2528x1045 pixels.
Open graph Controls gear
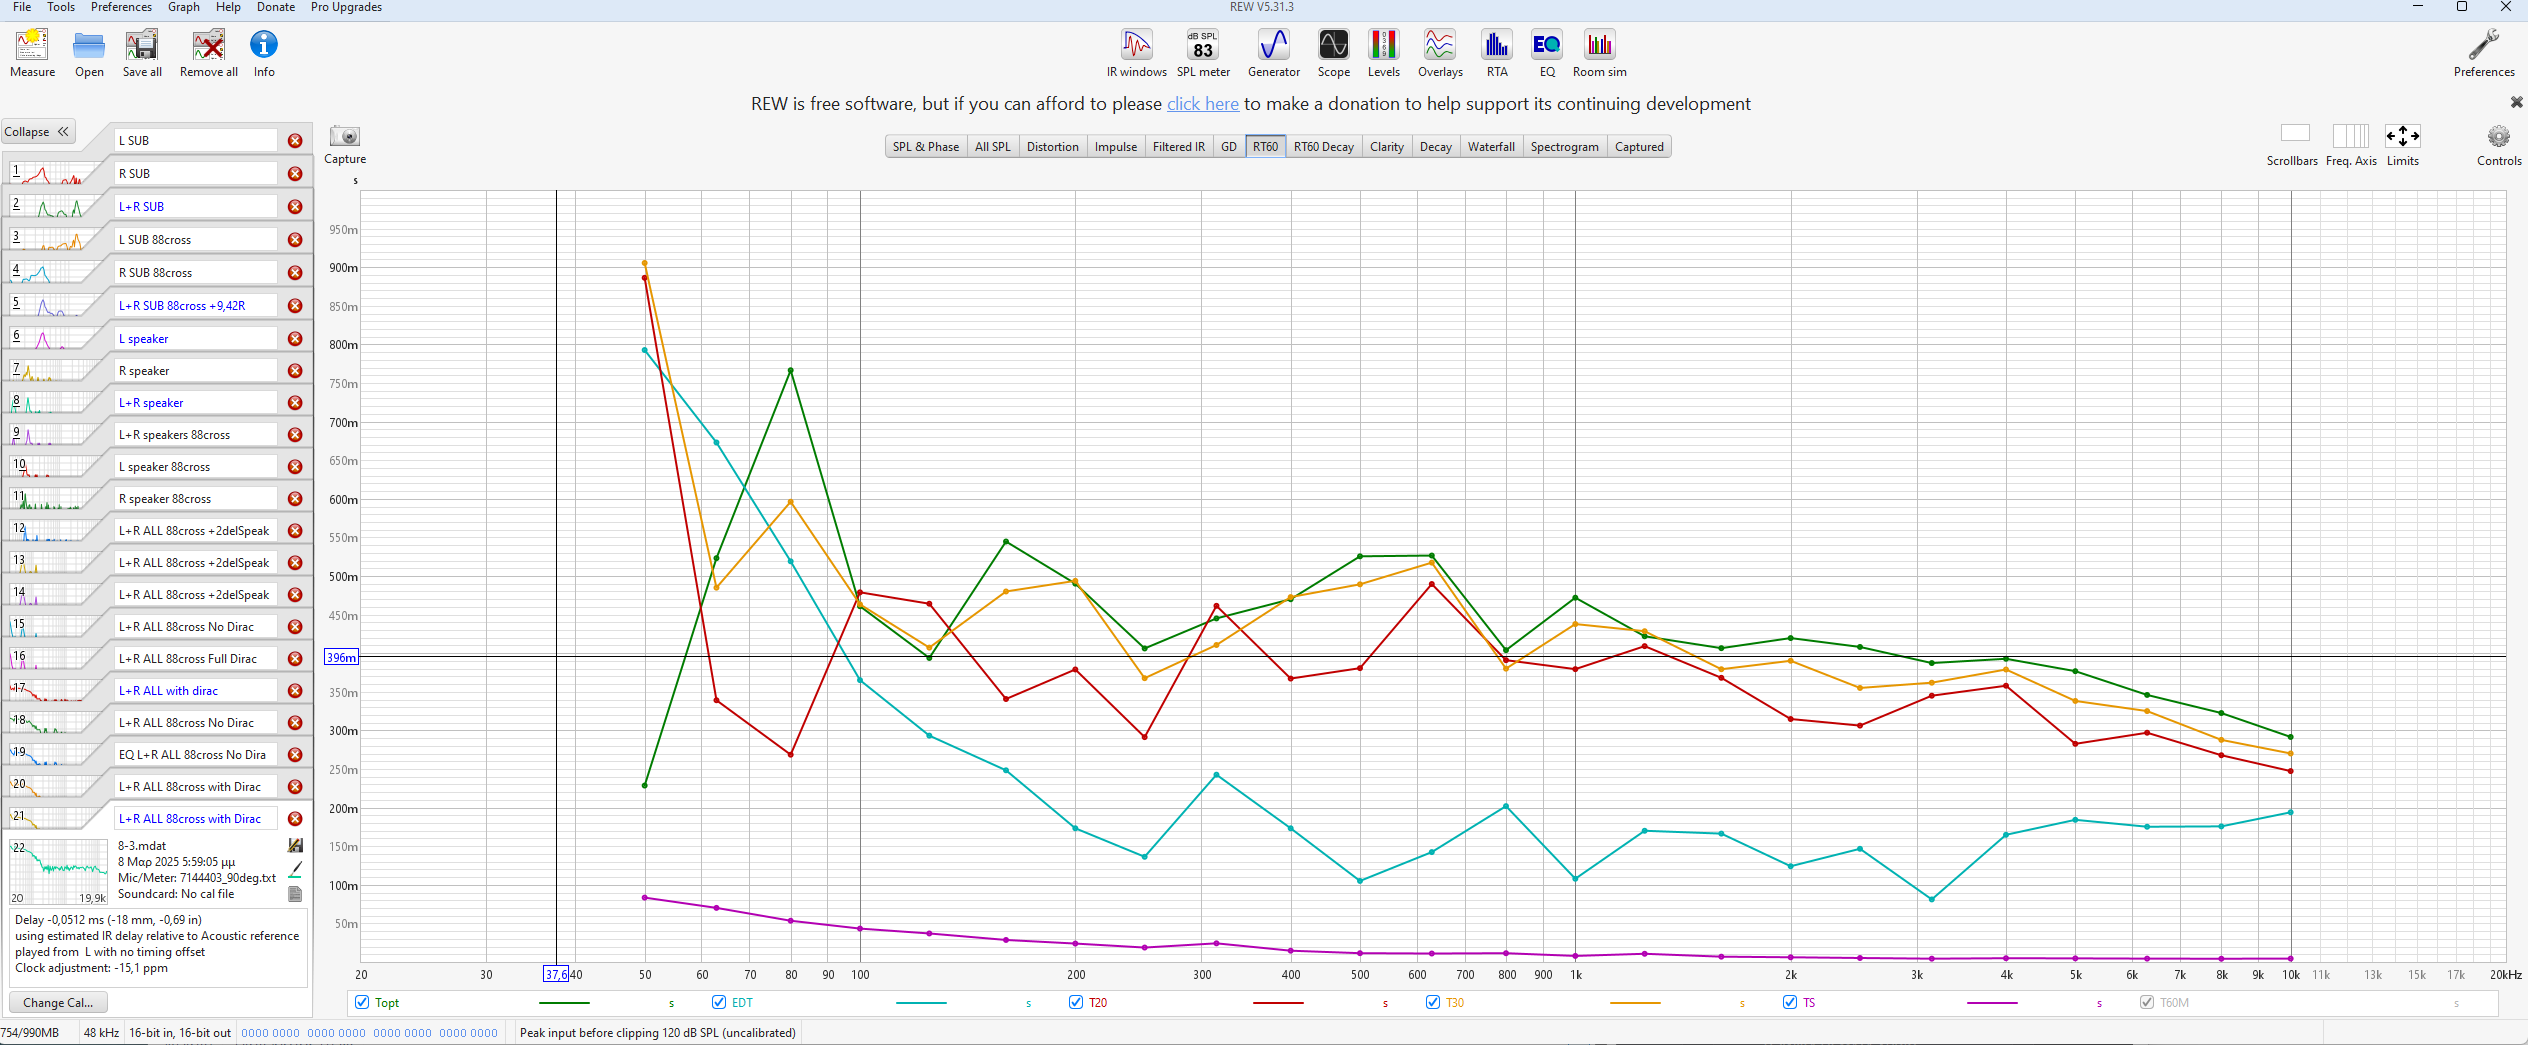2498,137
